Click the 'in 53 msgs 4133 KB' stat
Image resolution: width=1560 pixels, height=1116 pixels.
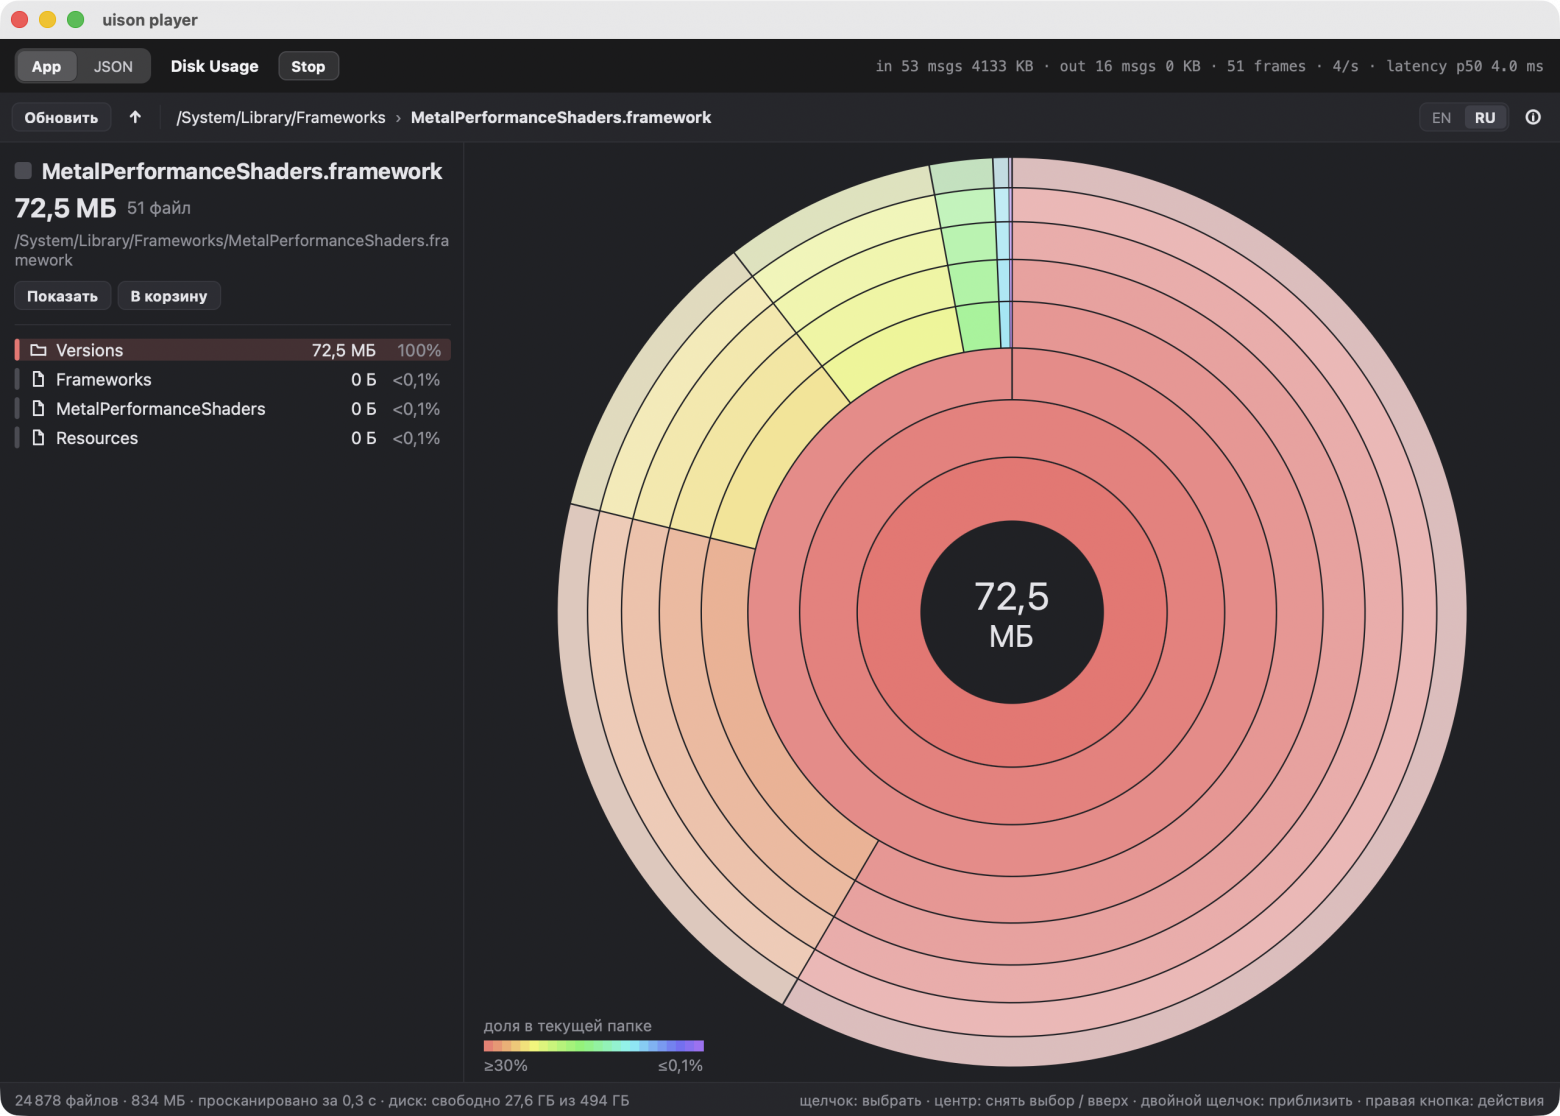click(954, 66)
